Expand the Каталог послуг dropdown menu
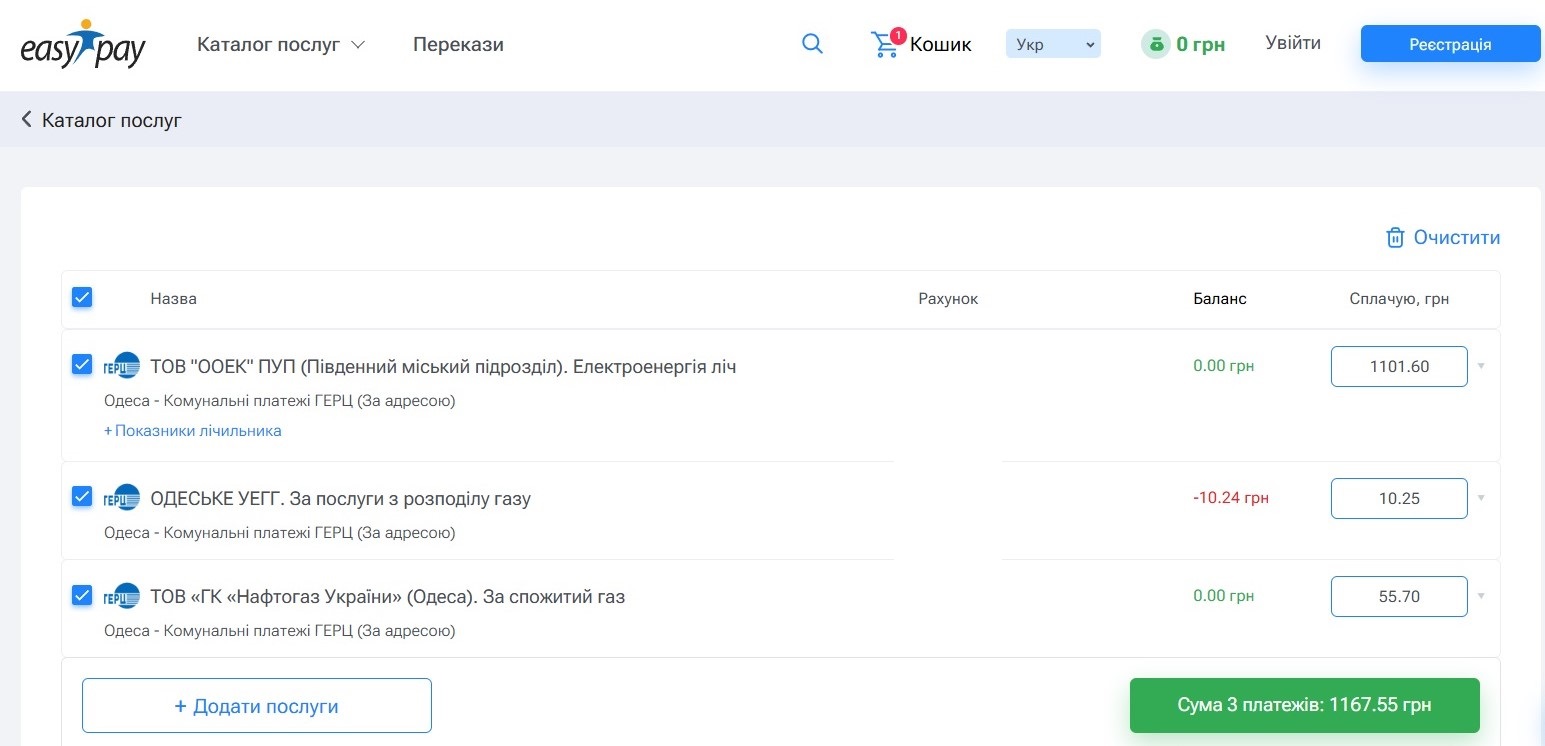The height and width of the screenshot is (746, 1545). tap(281, 45)
